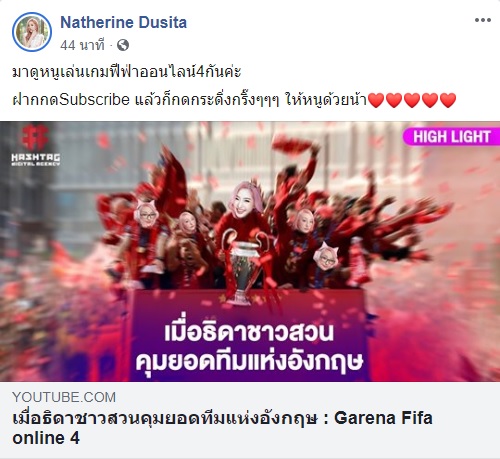Click Natherine Dusita's round profile picture
500x459 pixels.
pyautogui.click(x=32, y=32)
